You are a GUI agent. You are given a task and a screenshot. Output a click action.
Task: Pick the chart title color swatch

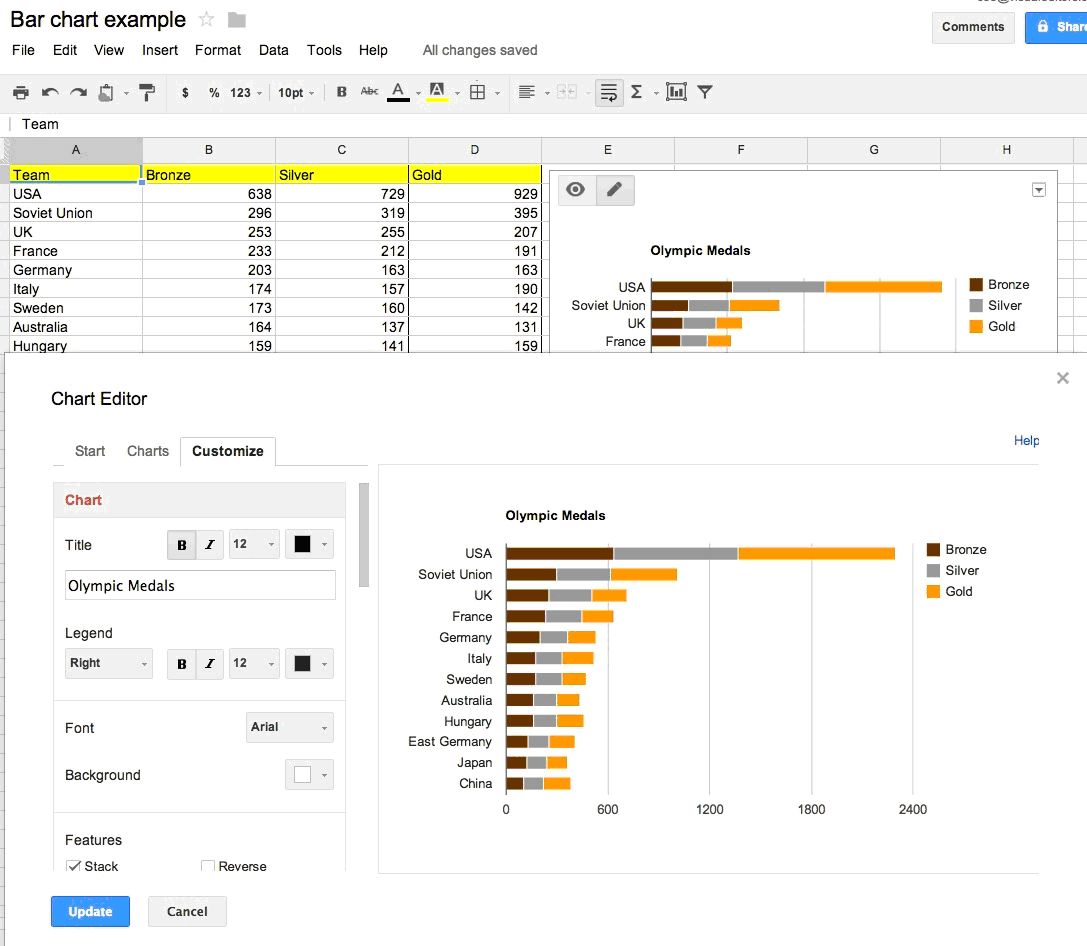pos(310,545)
